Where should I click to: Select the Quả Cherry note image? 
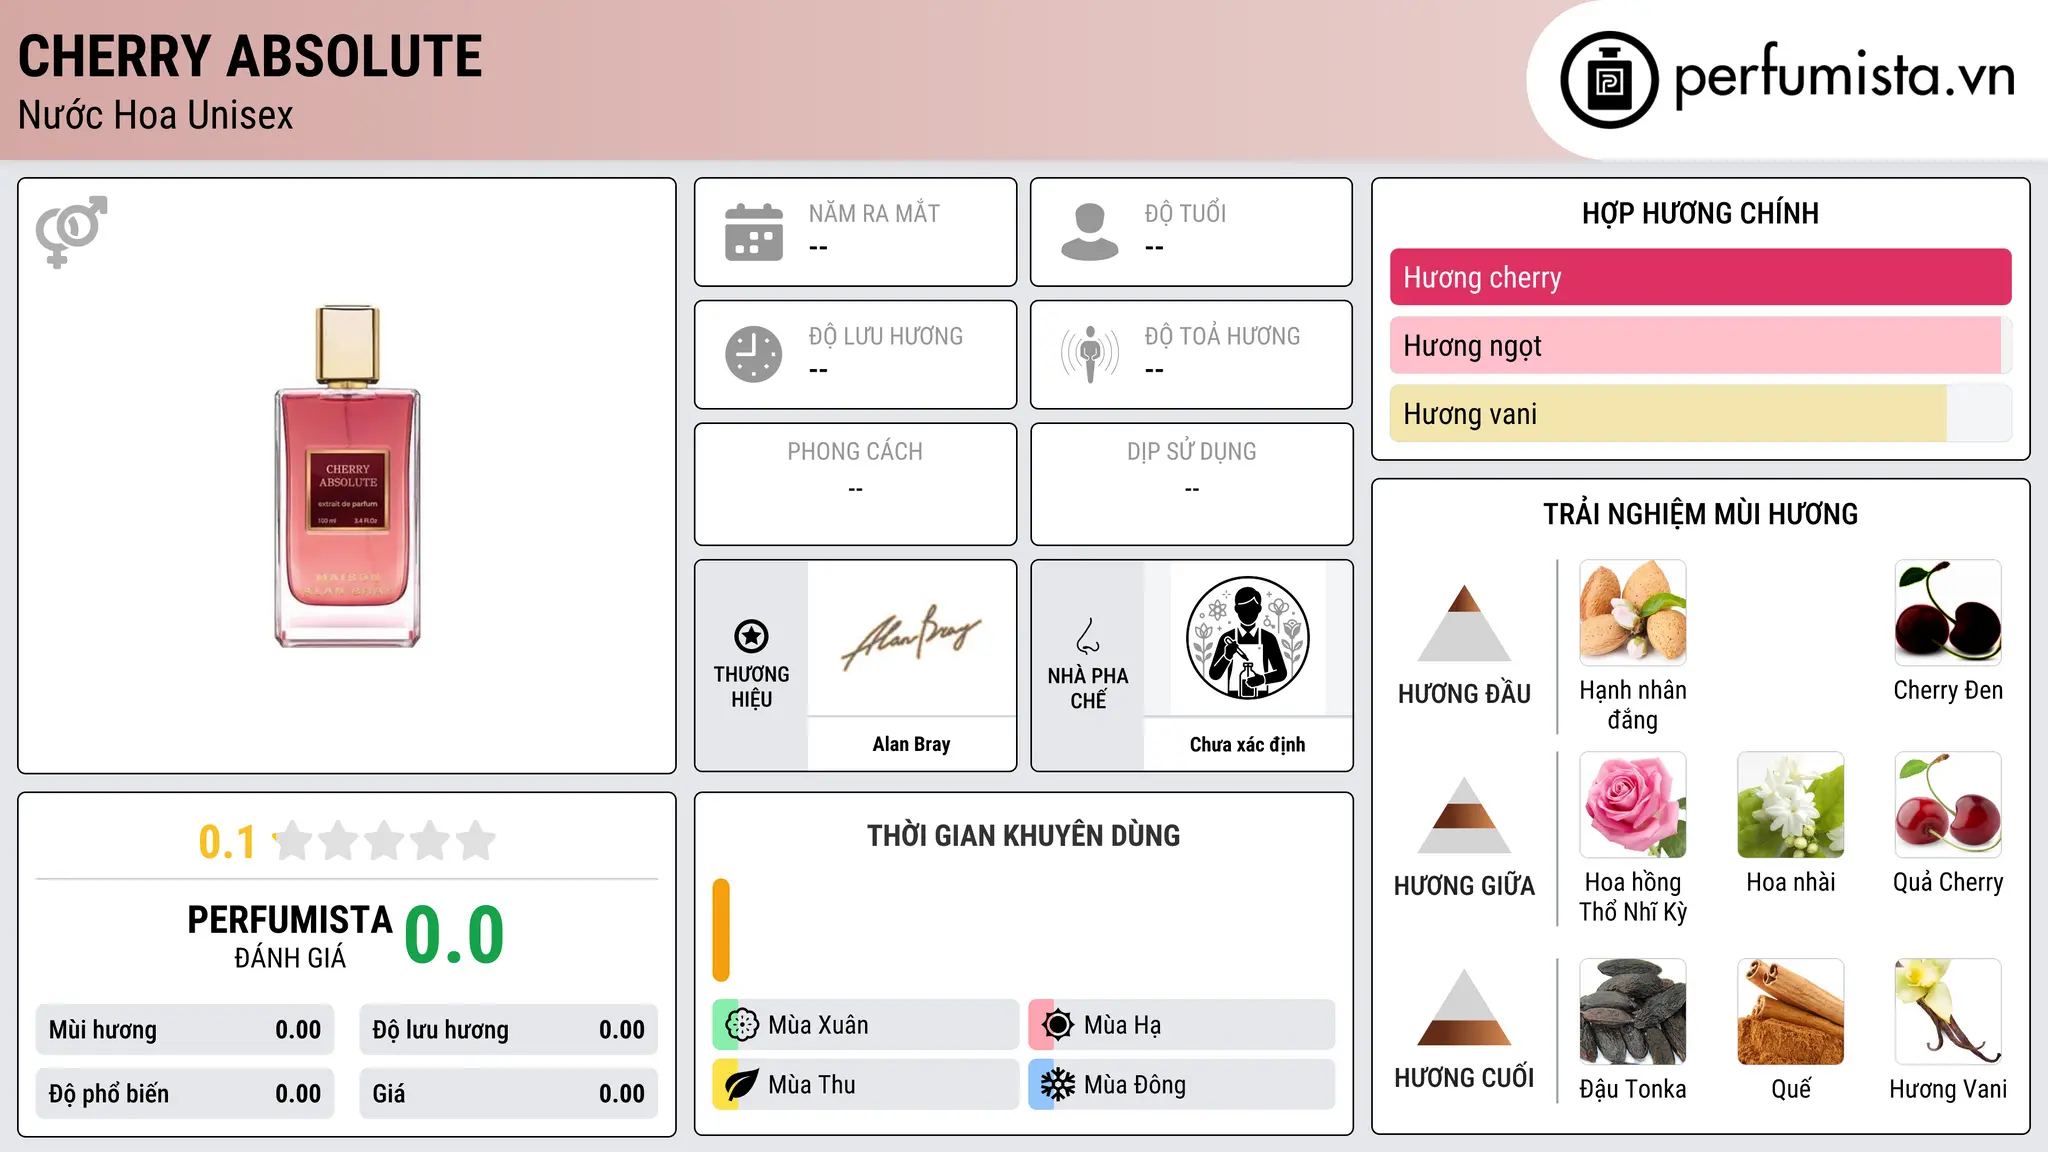[1948, 805]
